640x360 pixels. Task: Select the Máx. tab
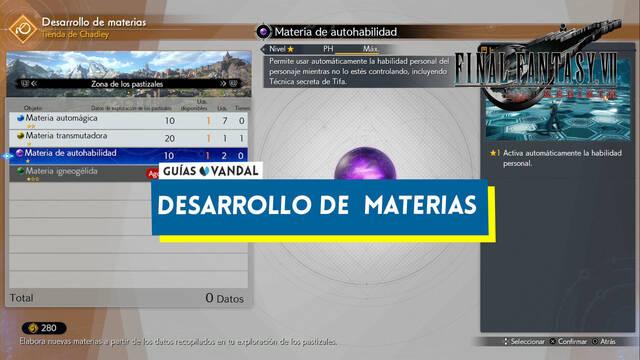click(370, 49)
